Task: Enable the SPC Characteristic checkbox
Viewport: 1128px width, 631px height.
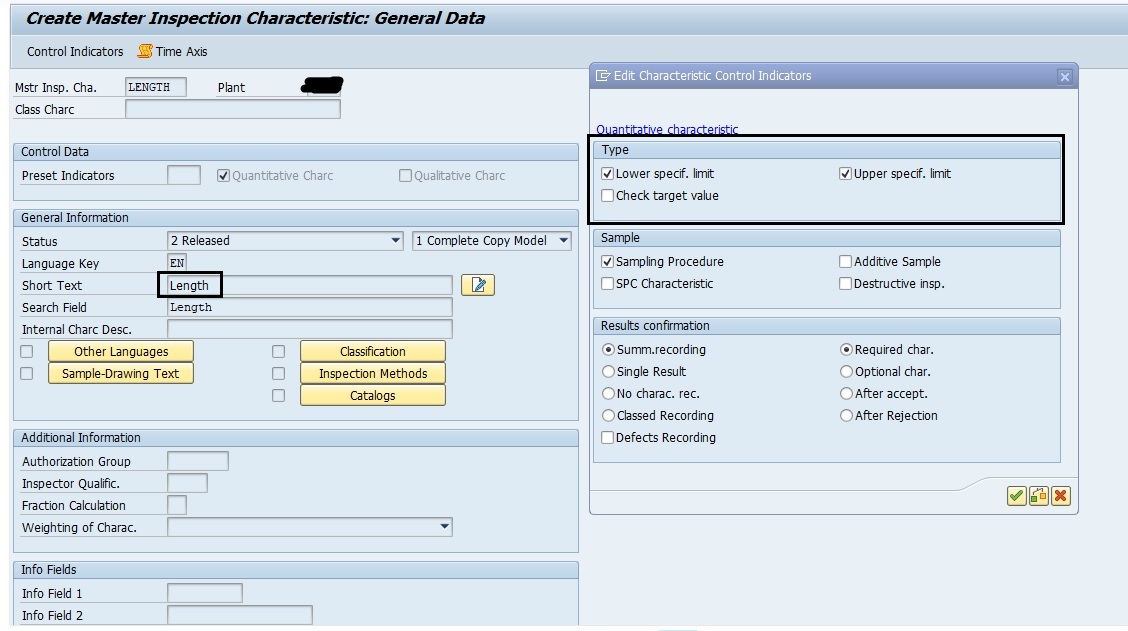Action: click(607, 283)
